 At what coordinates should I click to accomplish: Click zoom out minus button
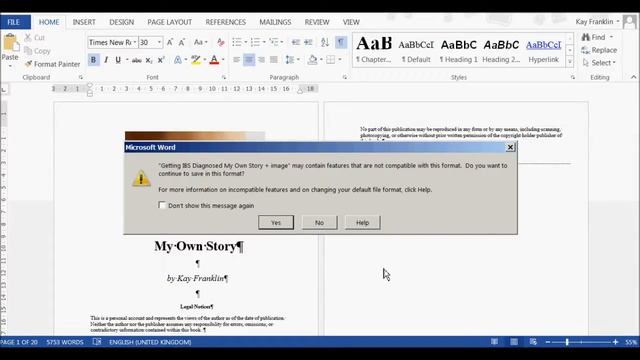coord(548,342)
